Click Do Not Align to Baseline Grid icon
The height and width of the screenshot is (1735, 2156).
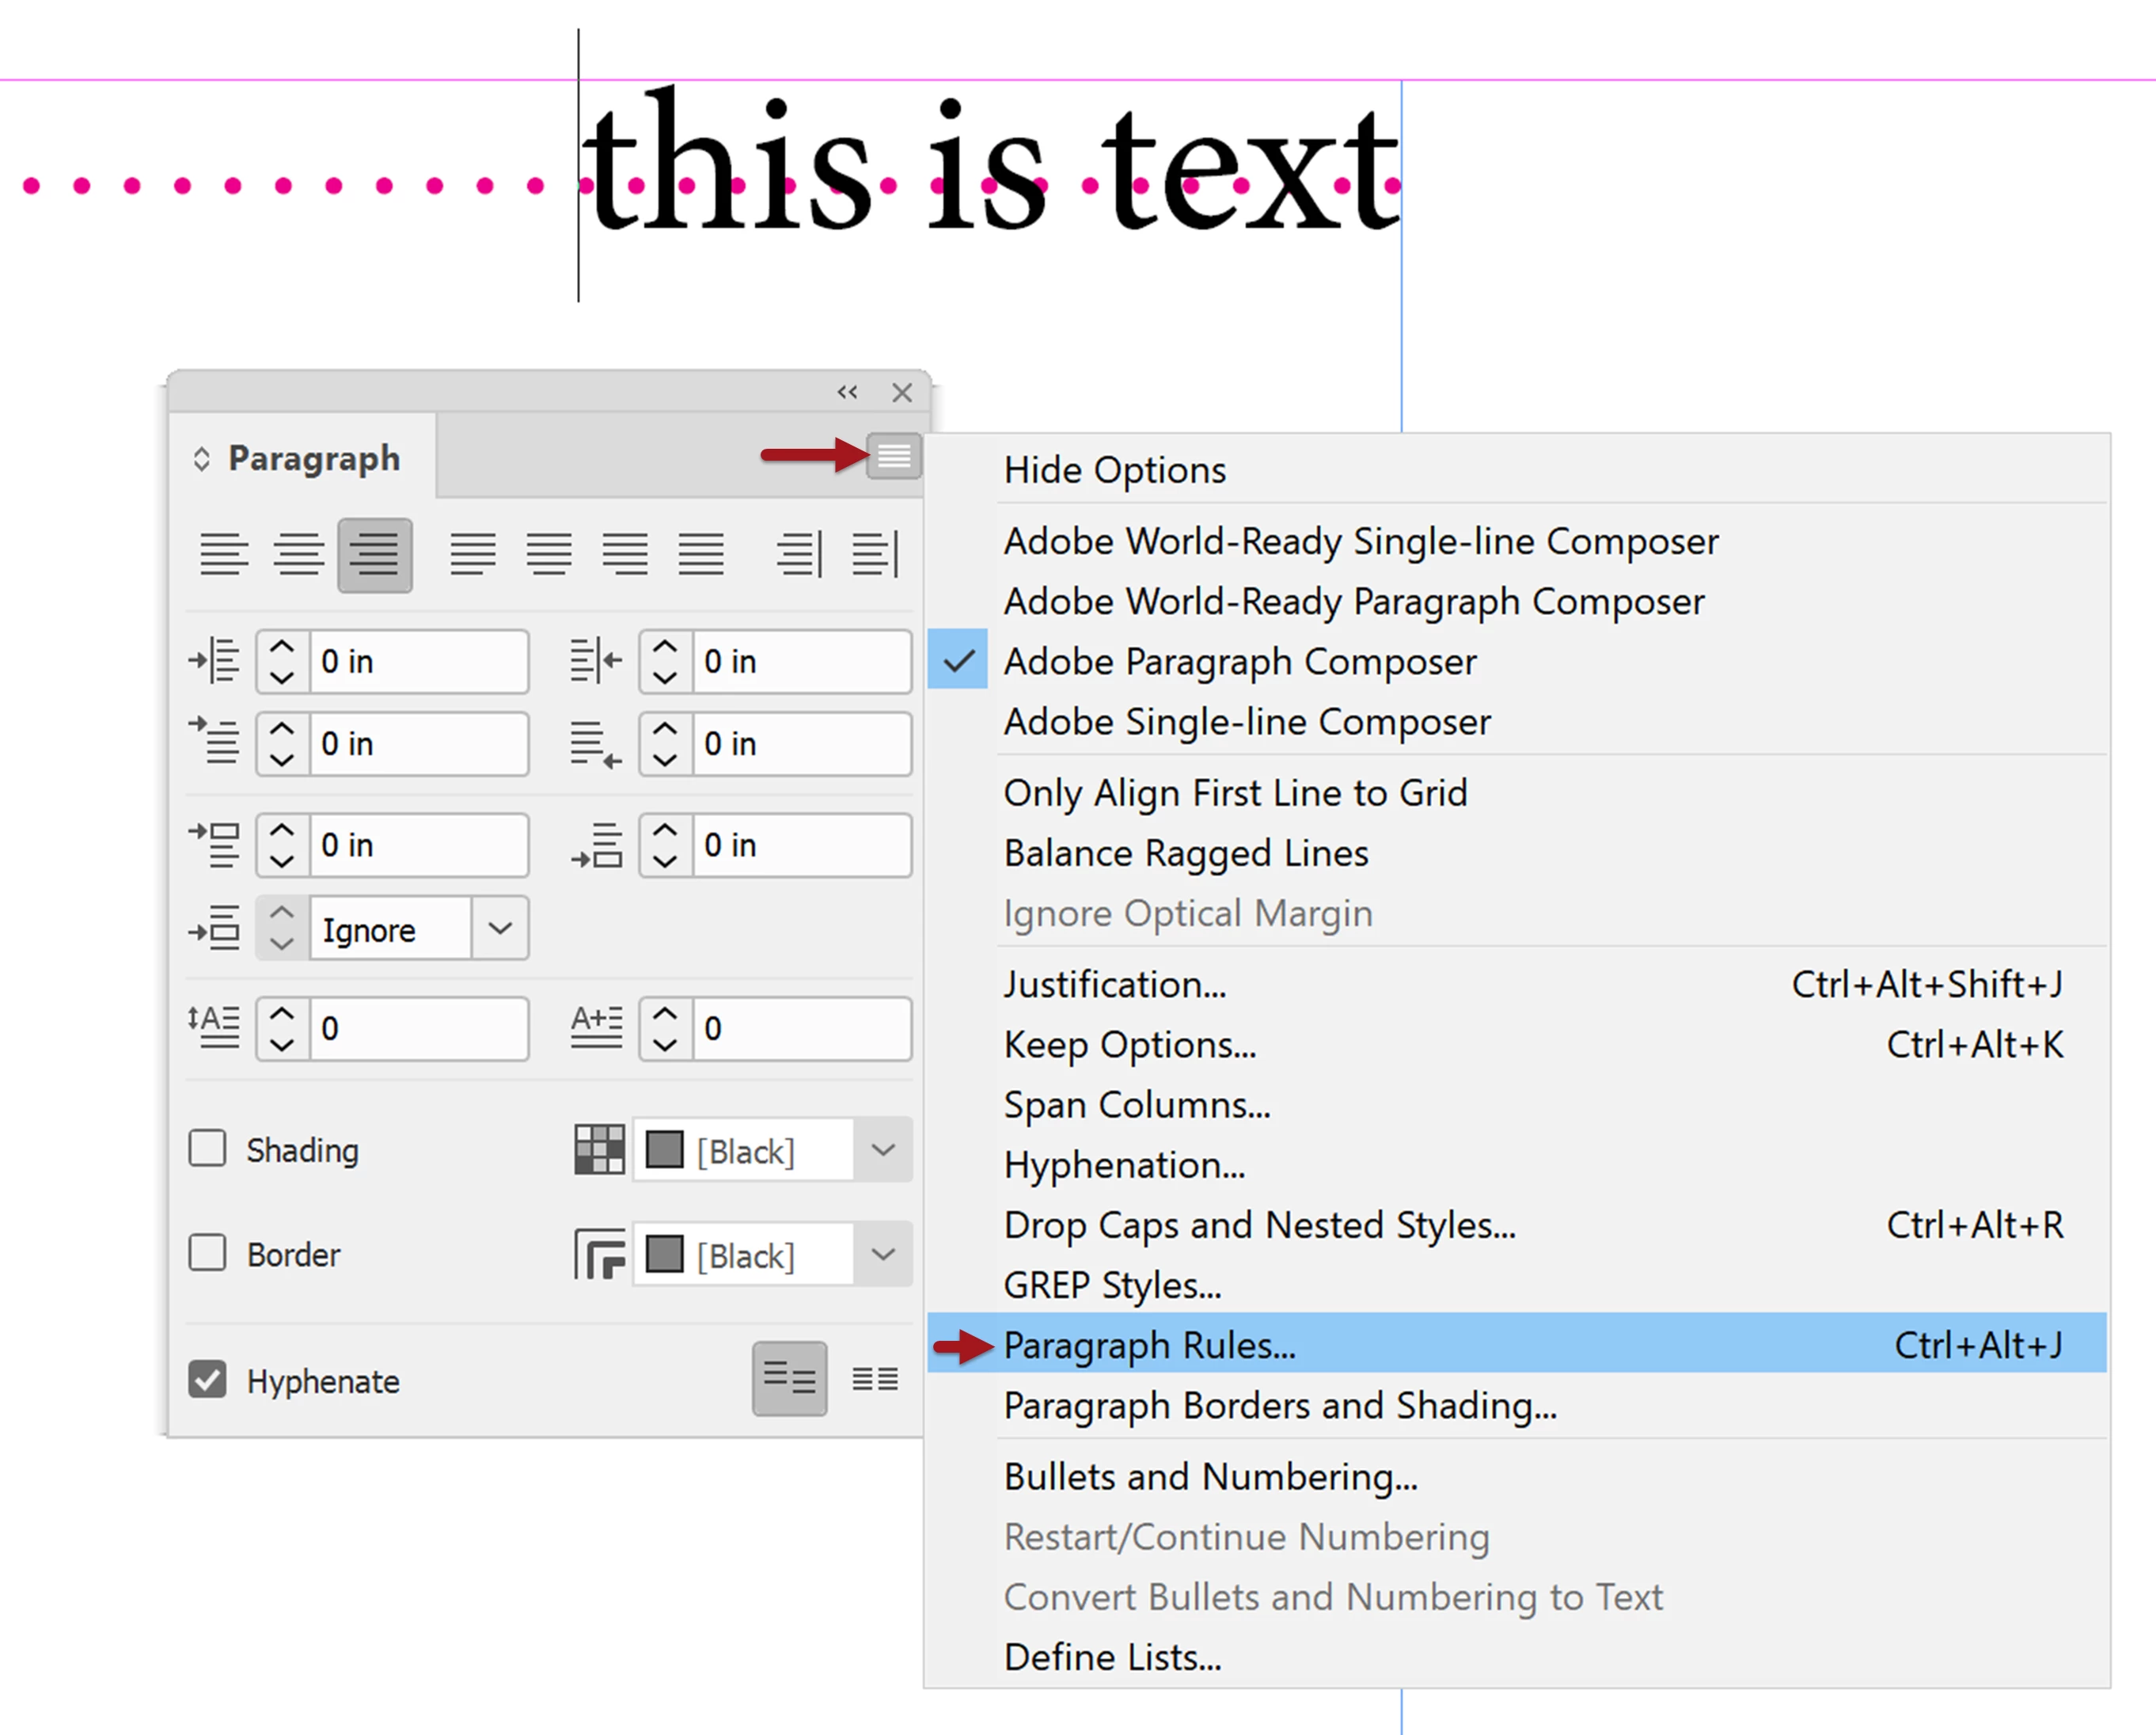point(789,1379)
